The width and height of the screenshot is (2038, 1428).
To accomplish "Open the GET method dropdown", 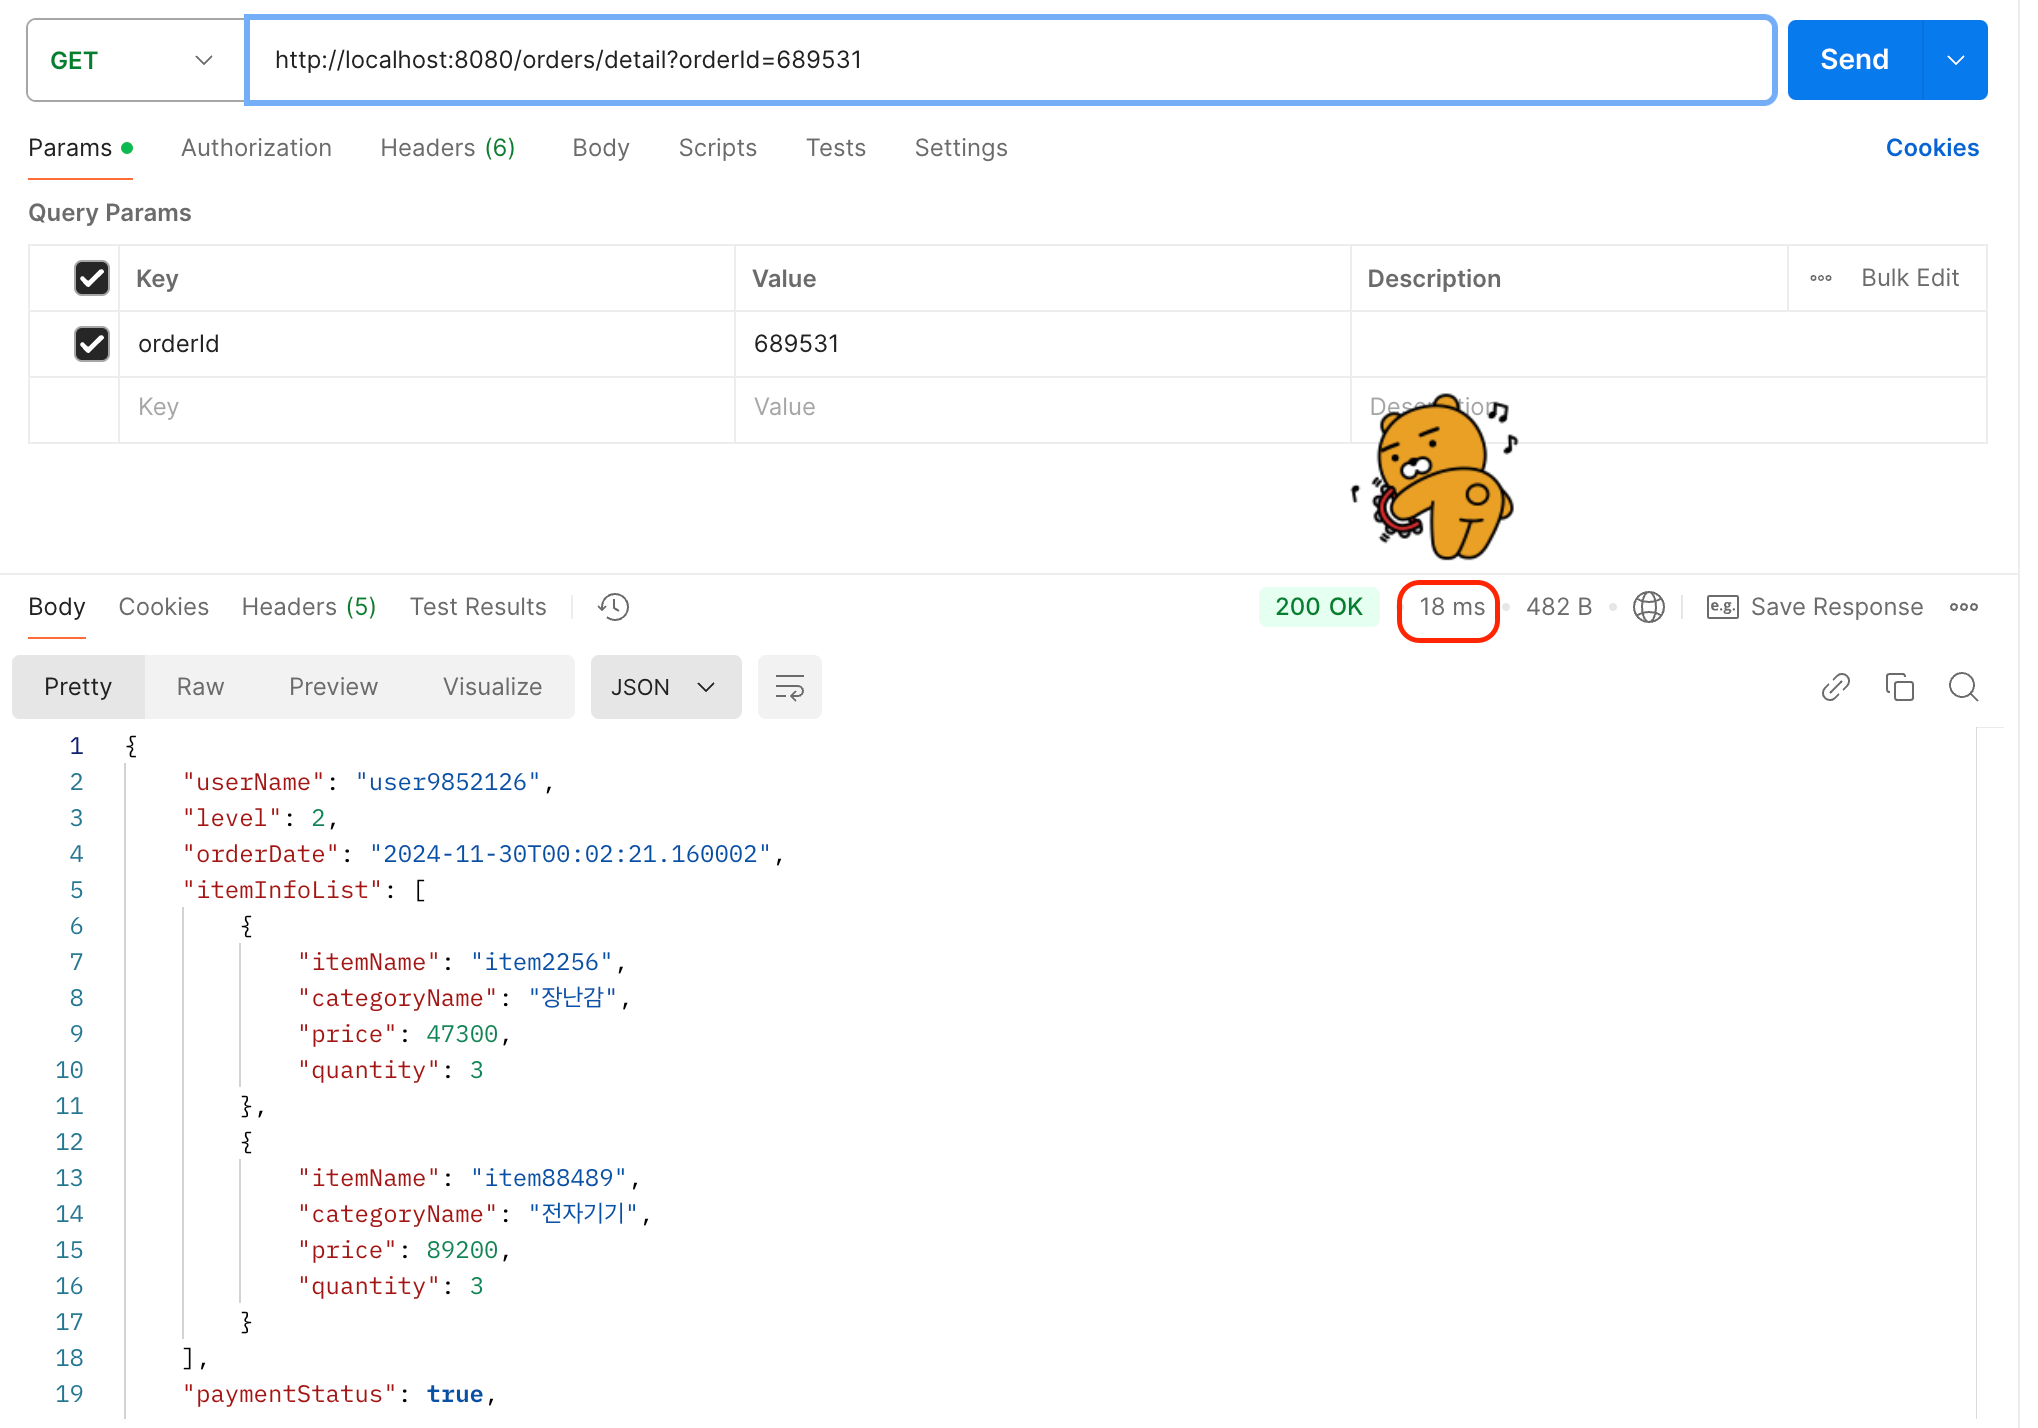I will coord(134,60).
